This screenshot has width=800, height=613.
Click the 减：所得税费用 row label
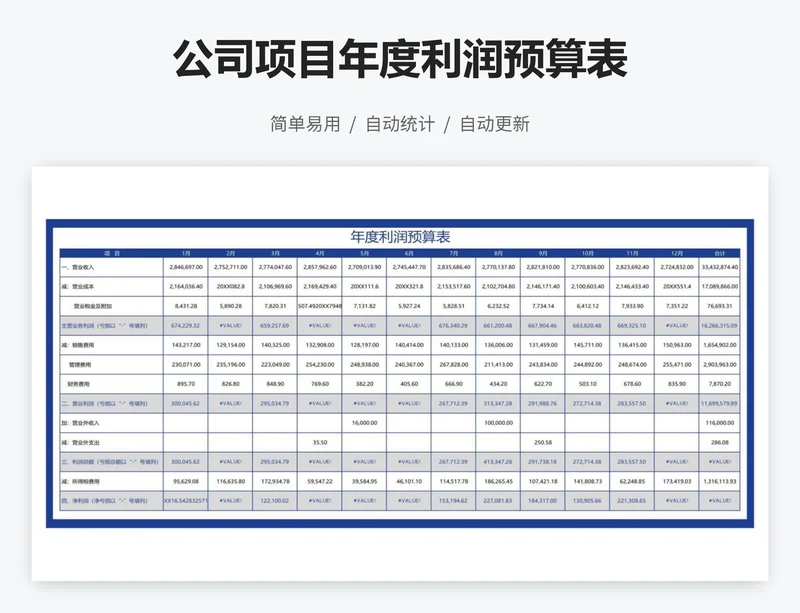tap(112, 481)
